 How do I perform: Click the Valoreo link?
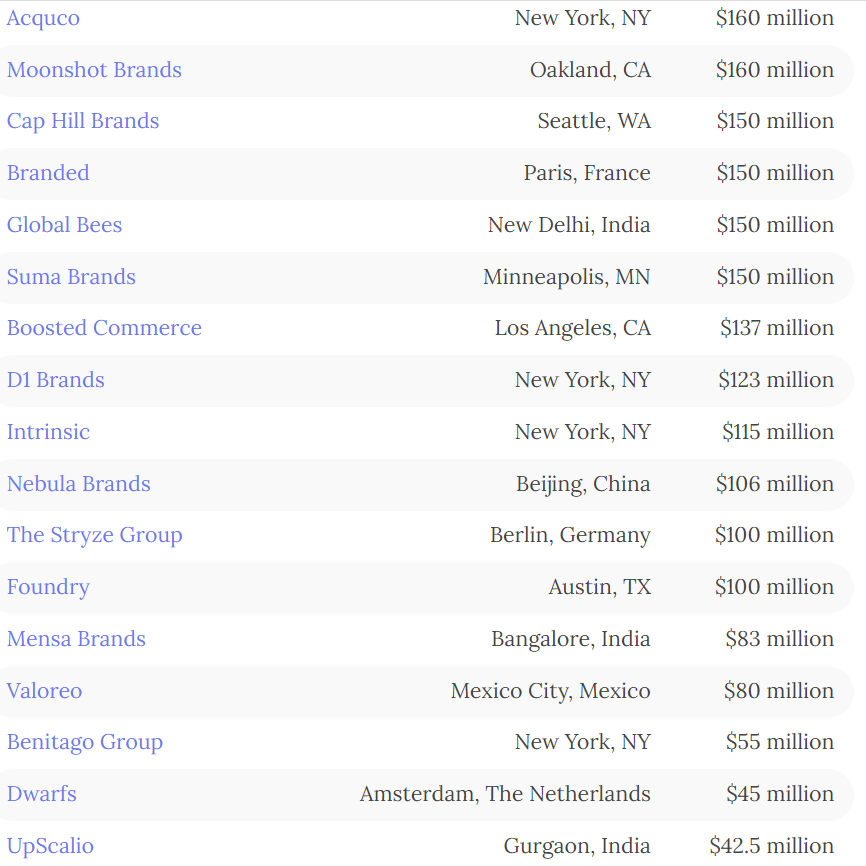coord(45,691)
